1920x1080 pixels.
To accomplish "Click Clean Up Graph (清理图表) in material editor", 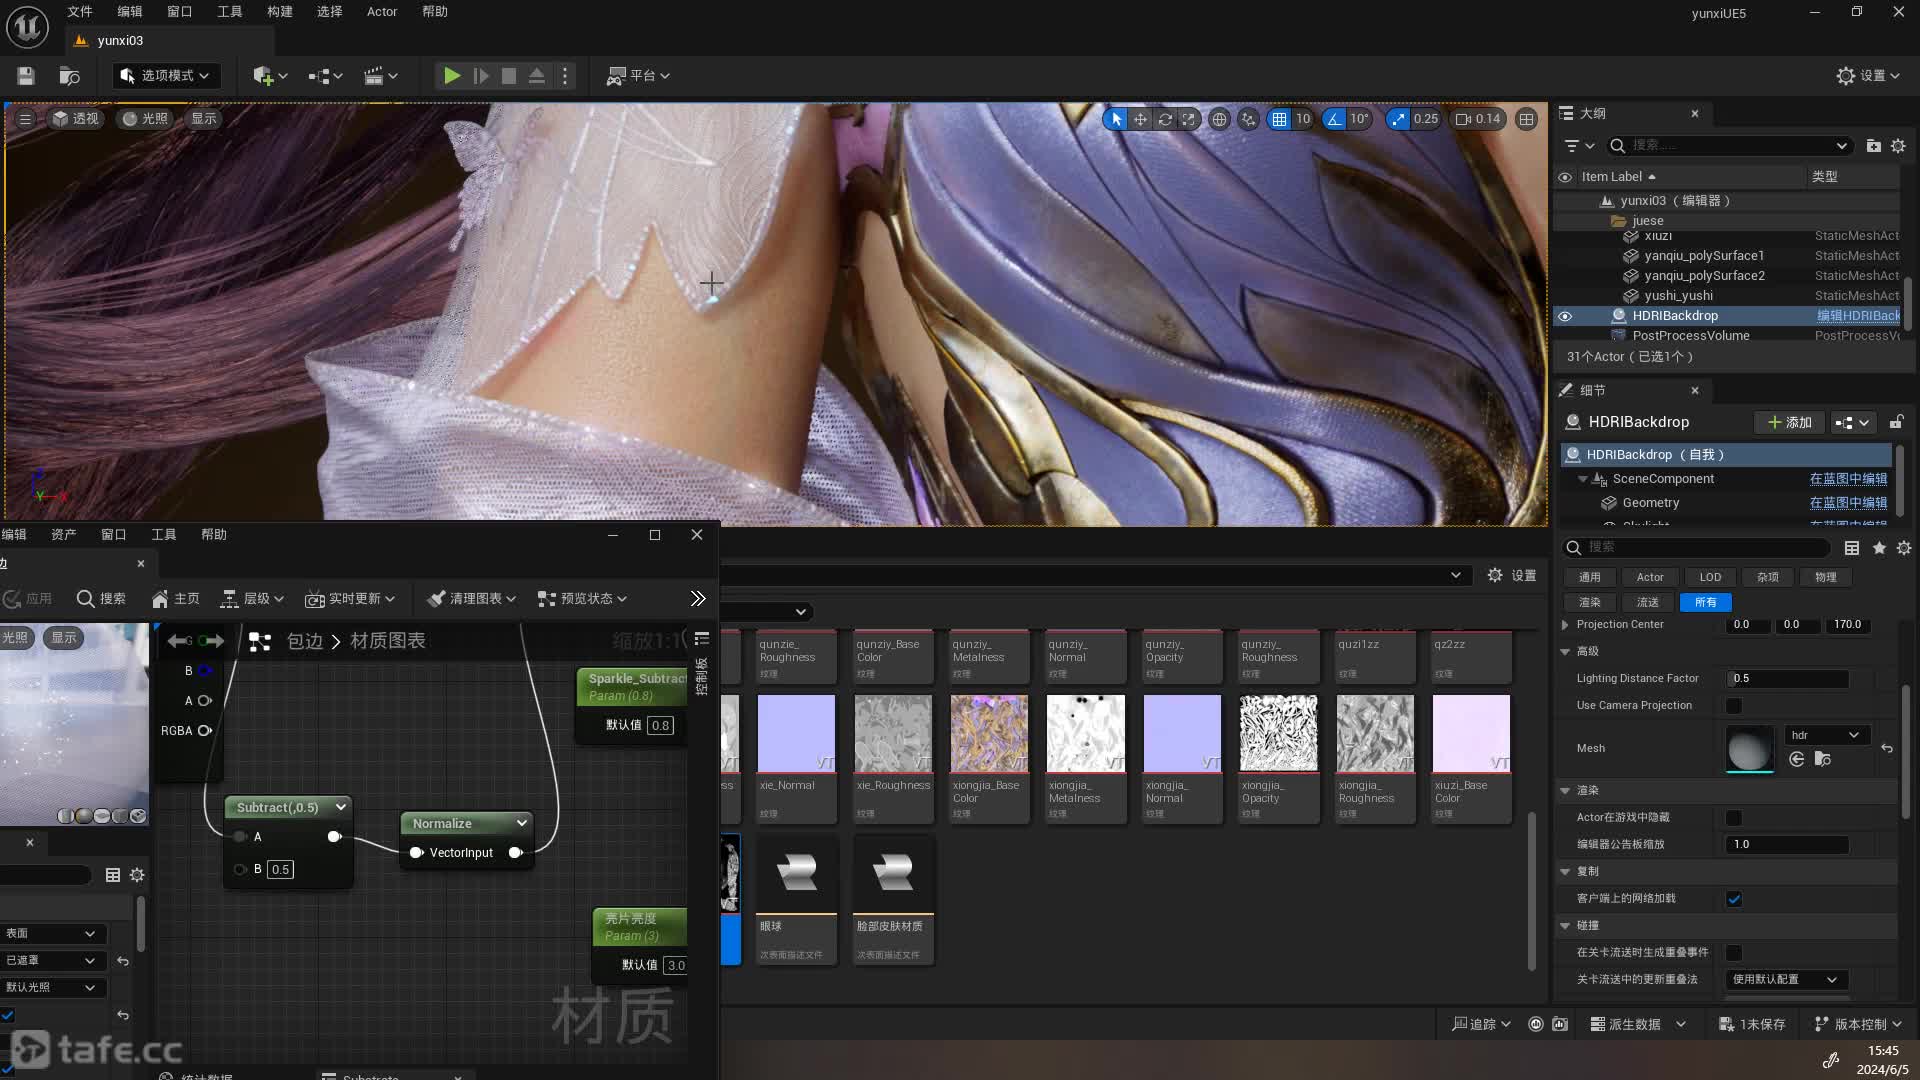I will (471, 599).
